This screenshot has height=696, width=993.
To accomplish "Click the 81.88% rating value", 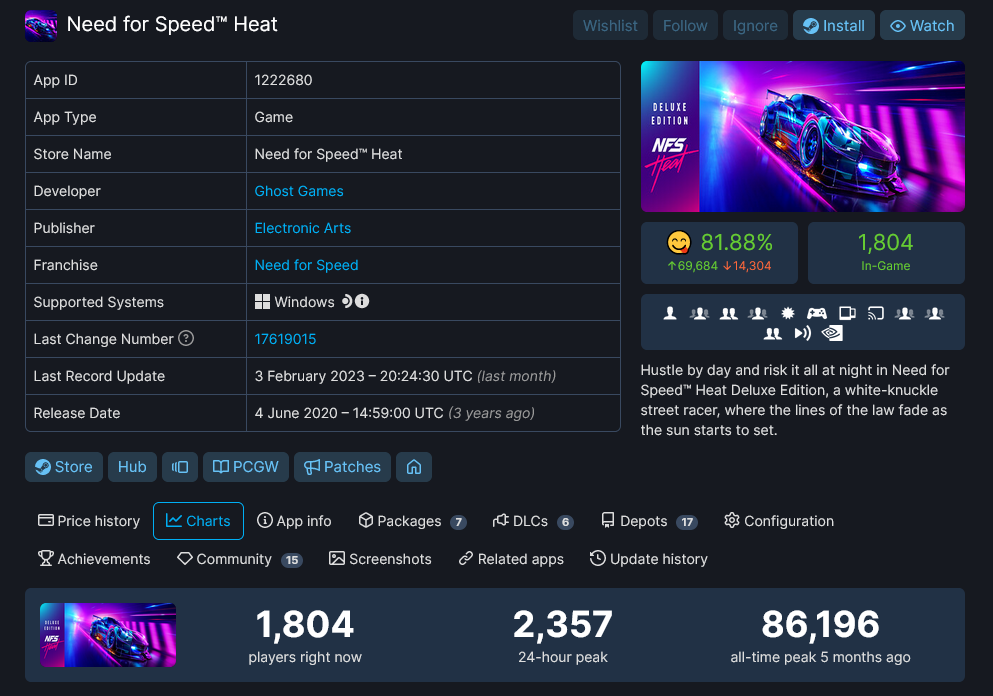I will [x=737, y=243].
